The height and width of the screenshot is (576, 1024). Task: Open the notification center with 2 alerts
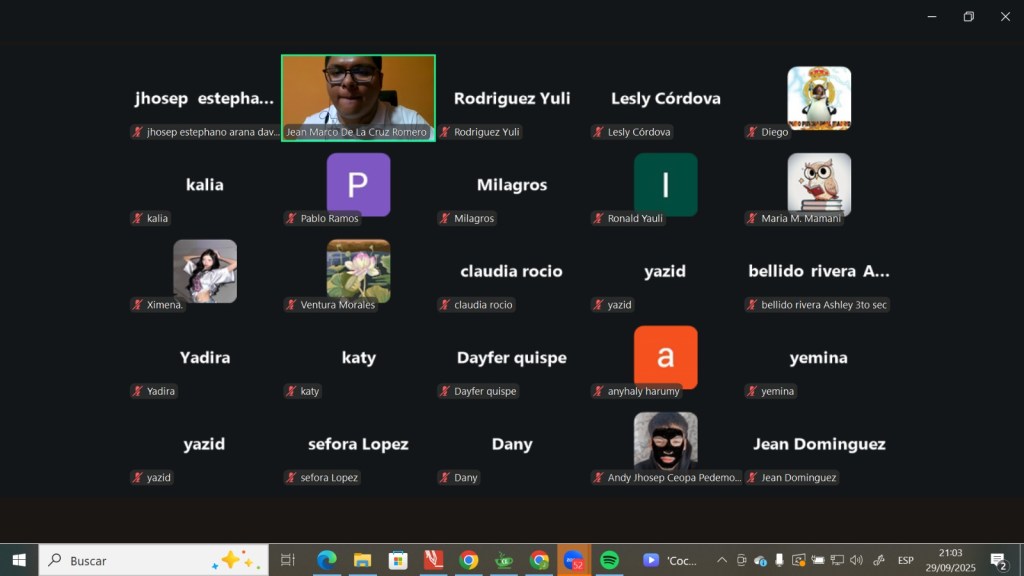coord(997,560)
